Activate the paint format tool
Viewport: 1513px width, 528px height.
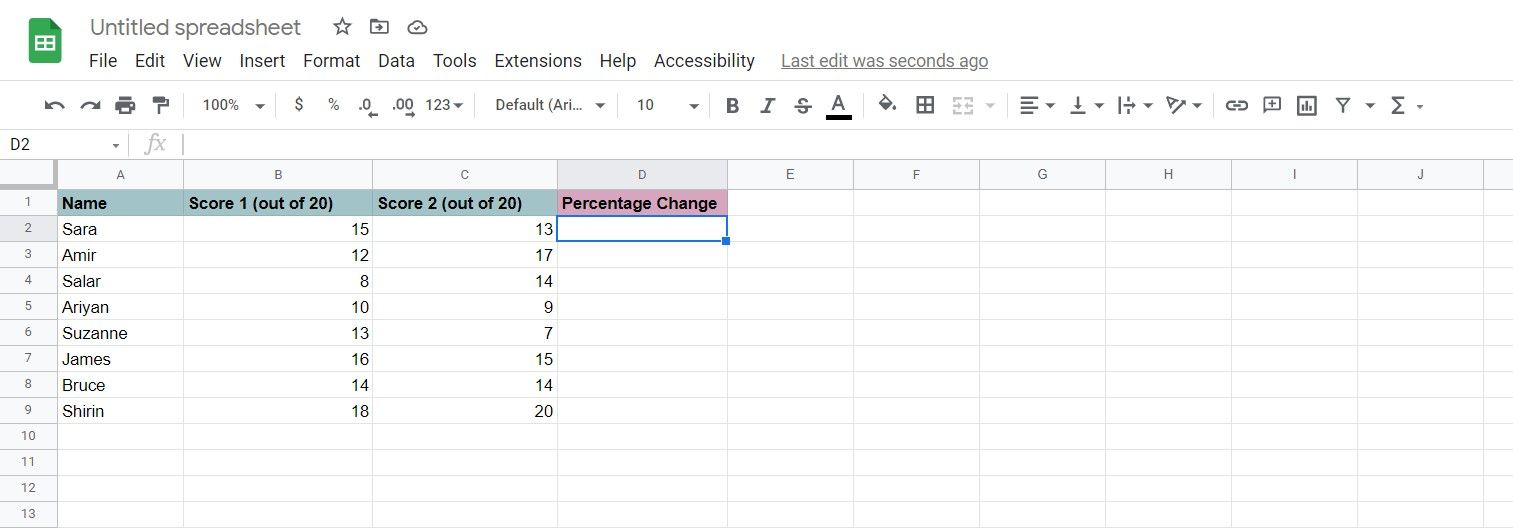tap(160, 105)
